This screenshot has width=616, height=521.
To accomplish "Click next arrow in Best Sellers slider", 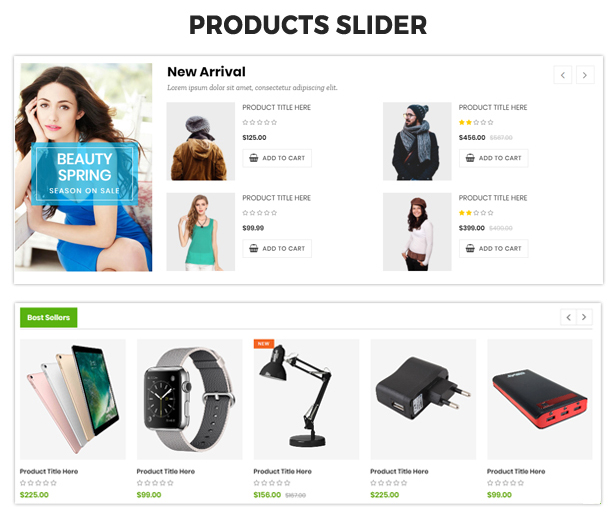I will (584, 317).
